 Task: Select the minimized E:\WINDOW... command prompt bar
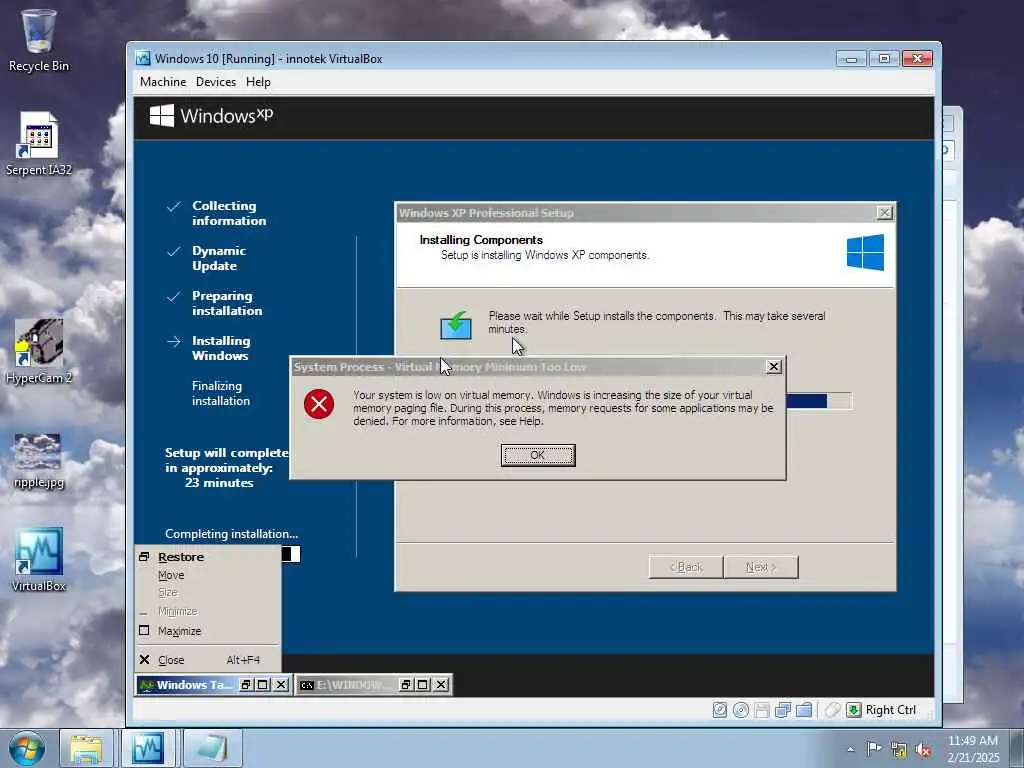(346, 684)
